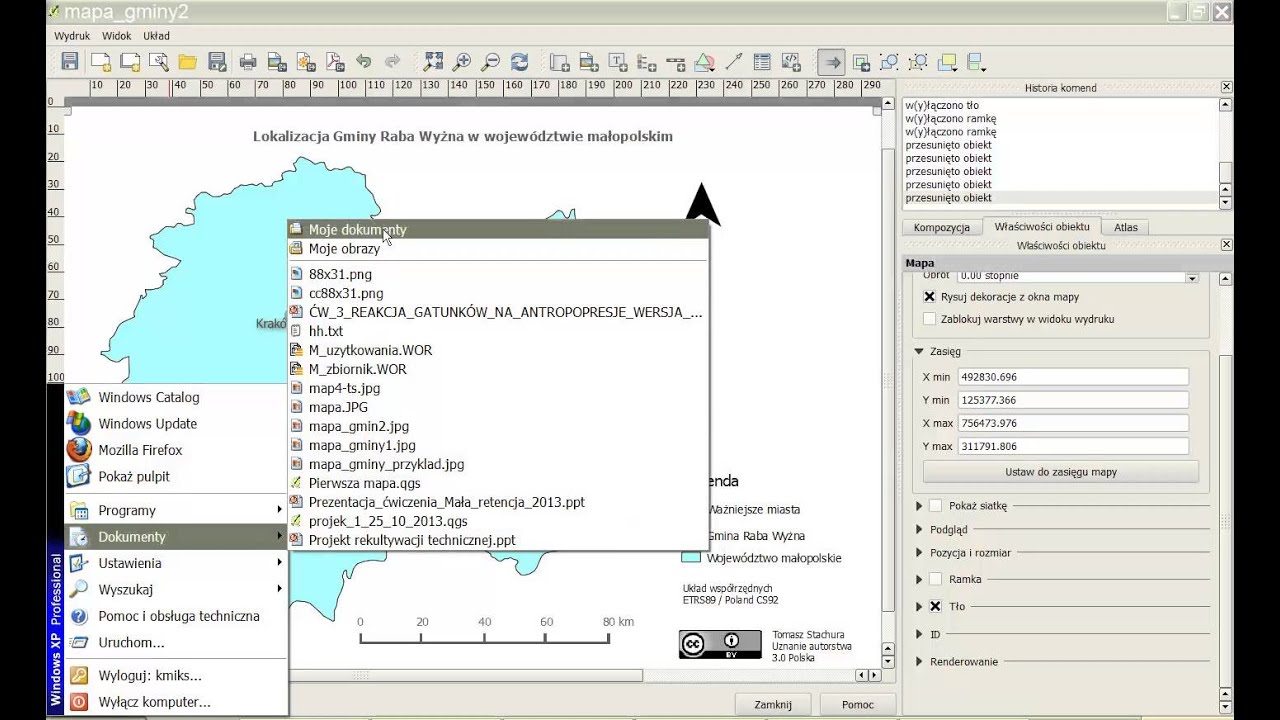Image resolution: width=1280 pixels, height=720 pixels.
Task: Click the Zoom in magnifier icon
Action: pyautogui.click(x=461, y=62)
